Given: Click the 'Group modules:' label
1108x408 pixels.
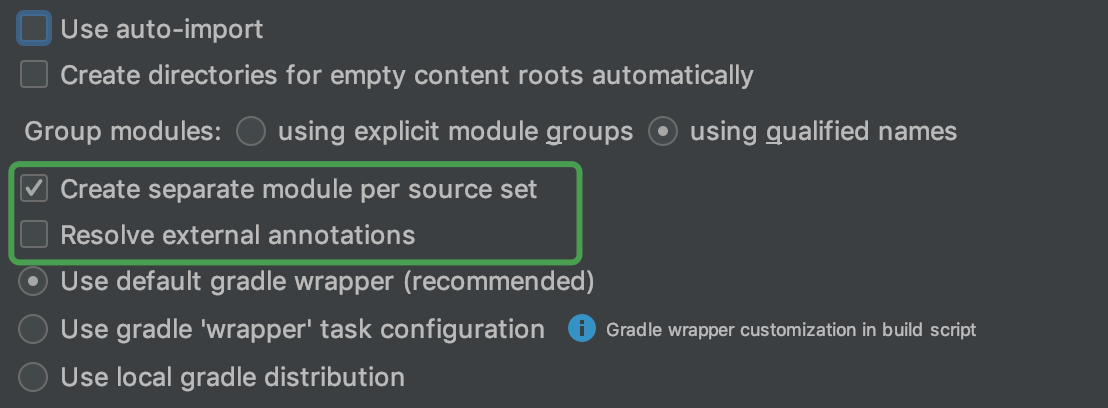Looking at the screenshot, I should point(122,131).
